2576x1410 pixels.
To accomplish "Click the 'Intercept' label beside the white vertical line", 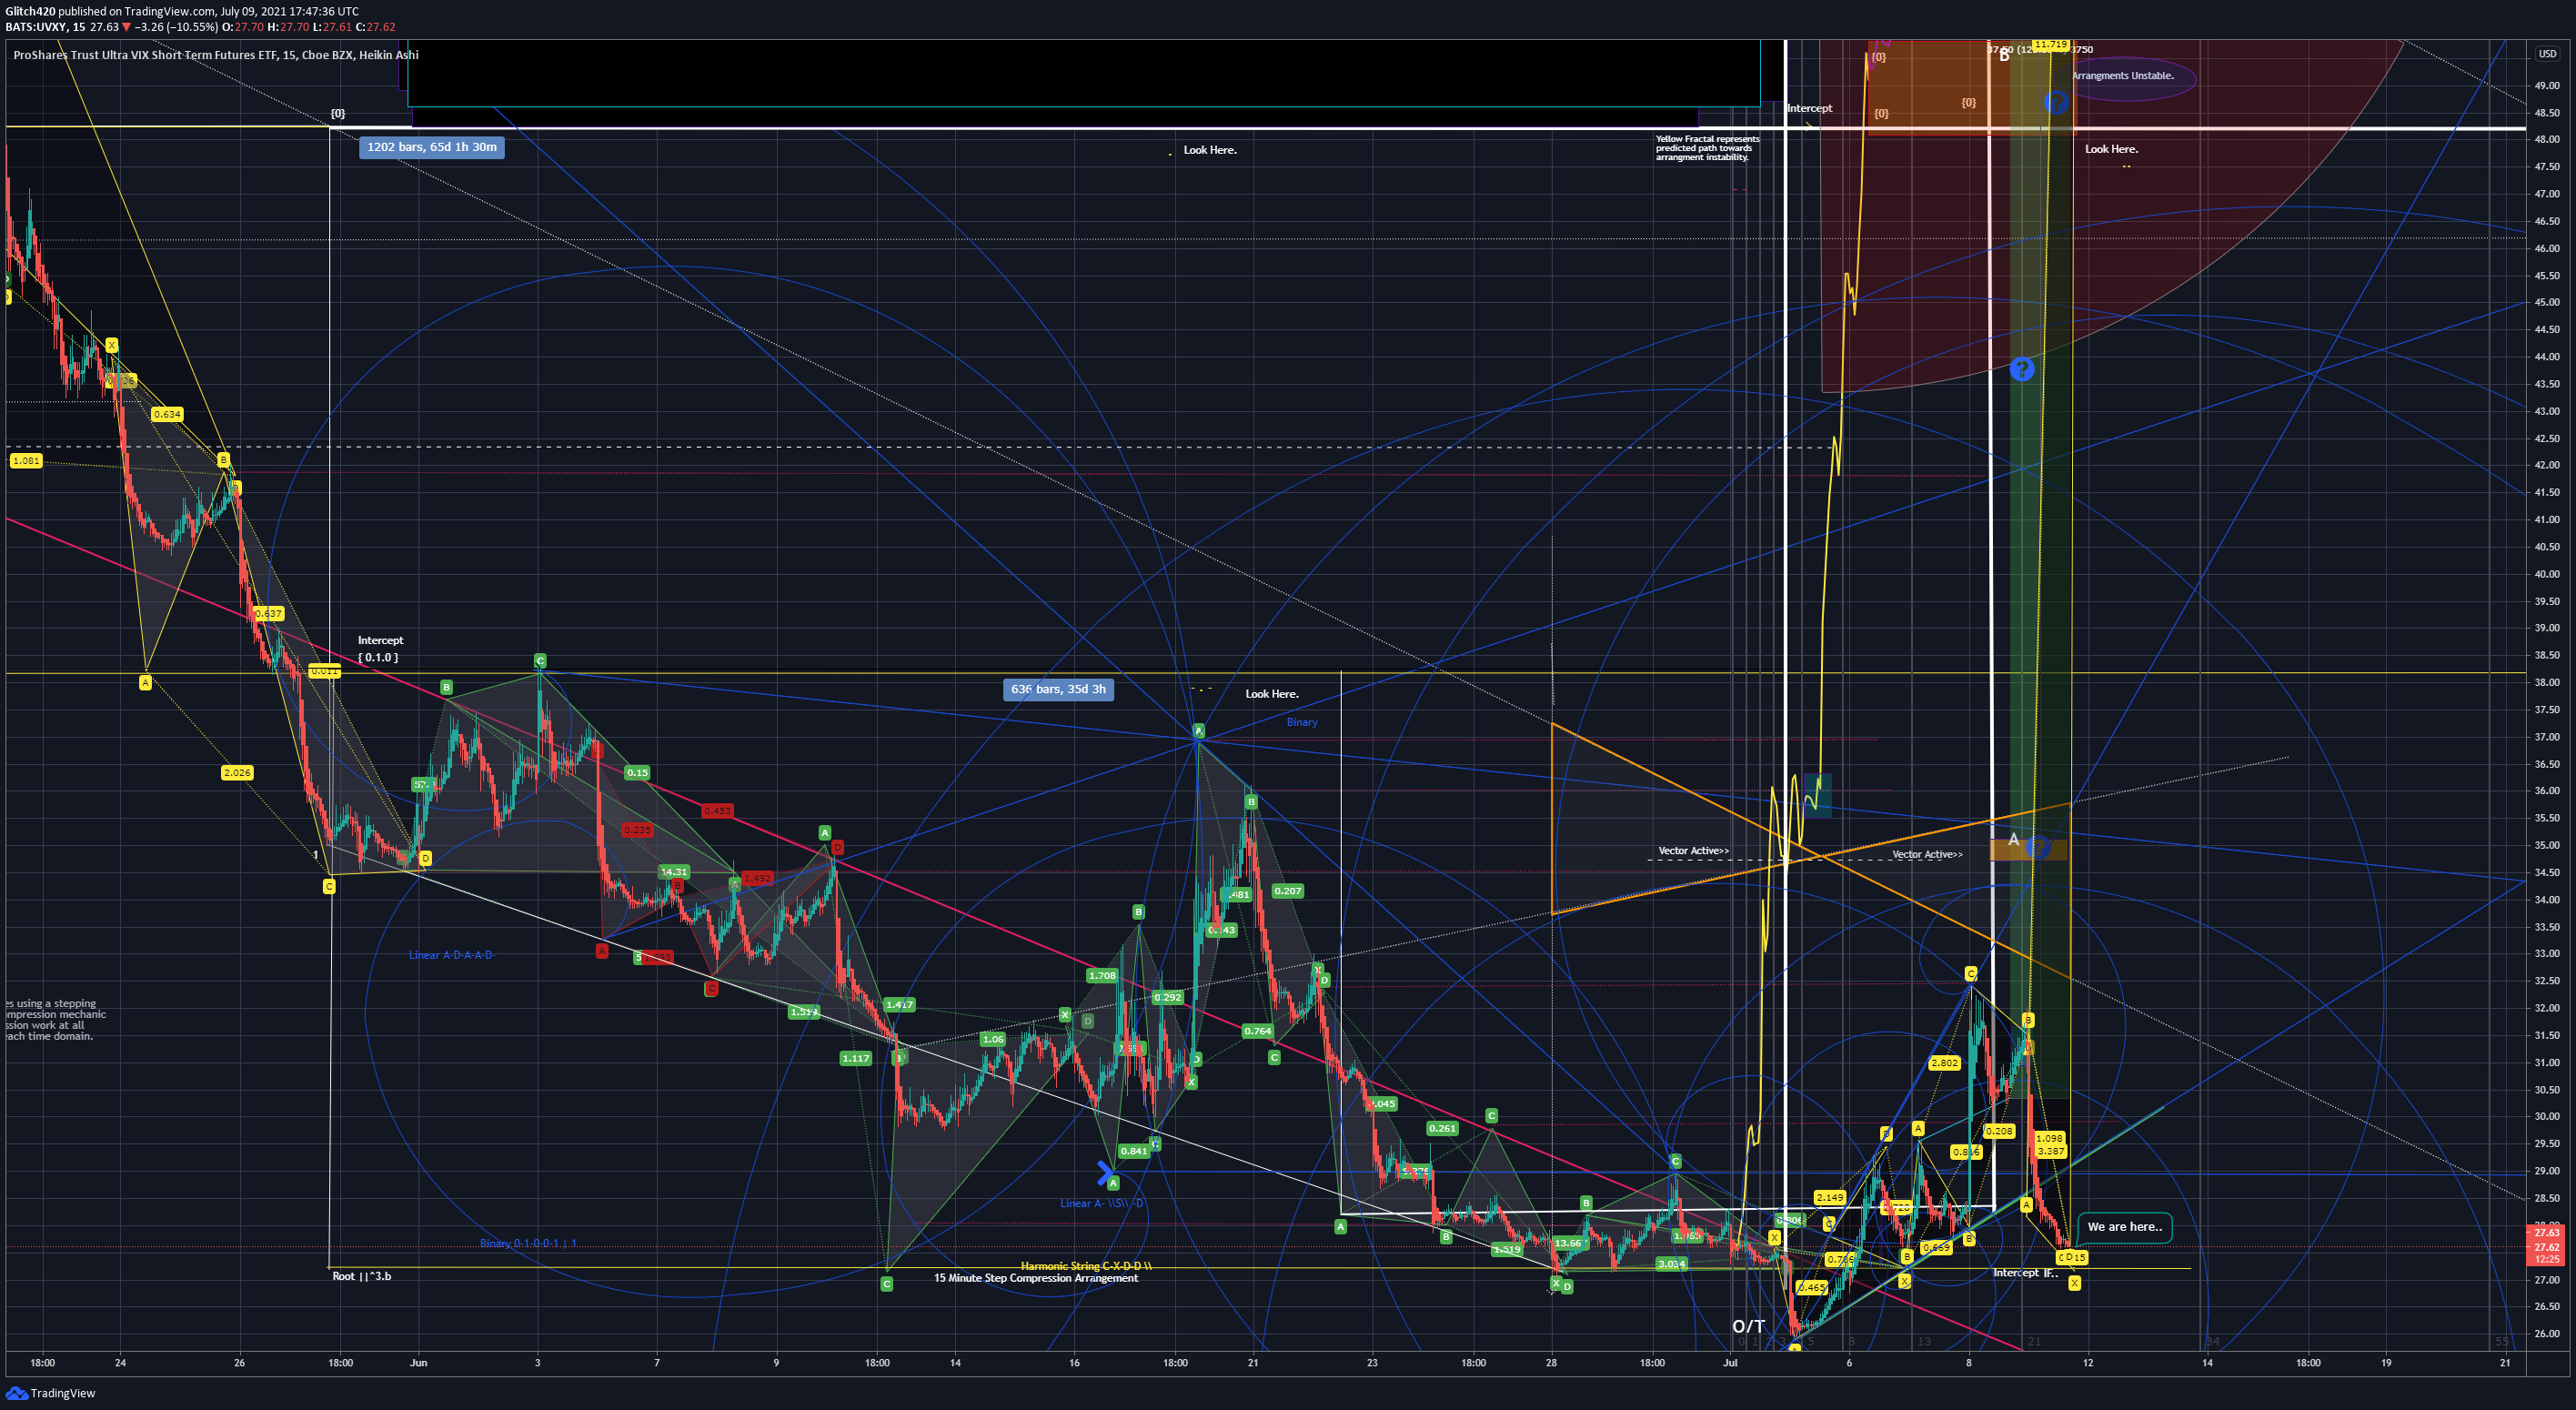I will [1810, 108].
